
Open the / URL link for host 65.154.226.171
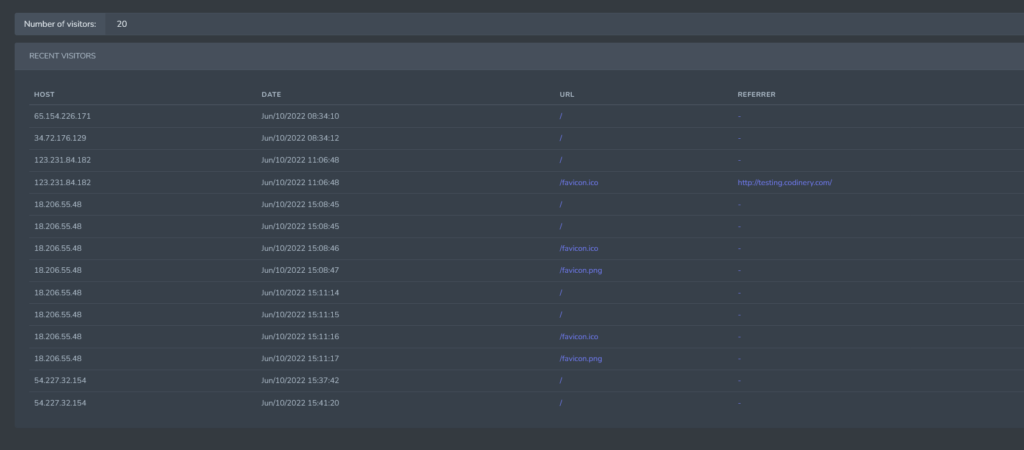(561, 116)
